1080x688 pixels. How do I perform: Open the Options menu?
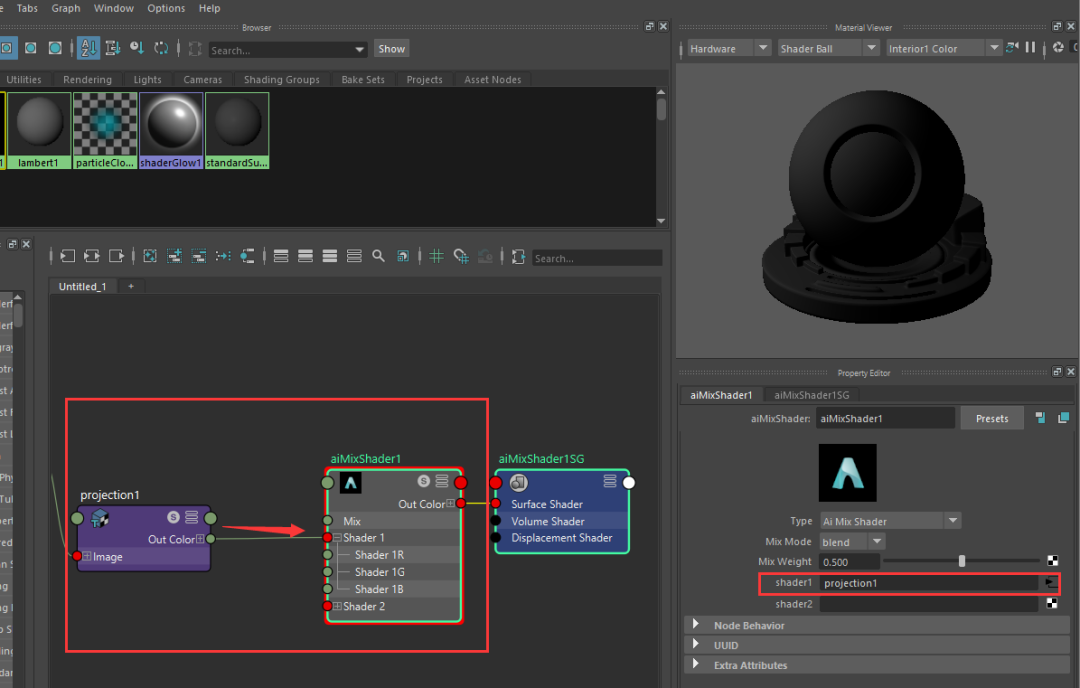coord(166,8)
